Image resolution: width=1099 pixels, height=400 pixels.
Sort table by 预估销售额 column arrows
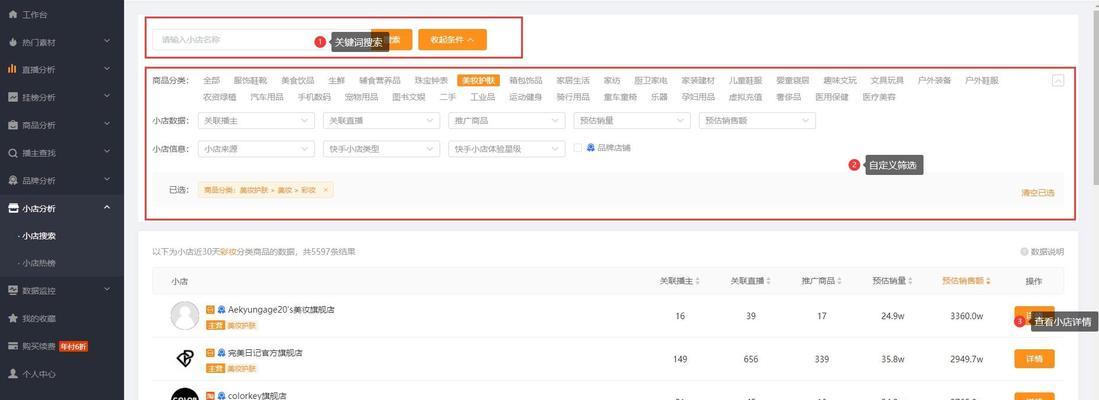[x=988, y=281]
